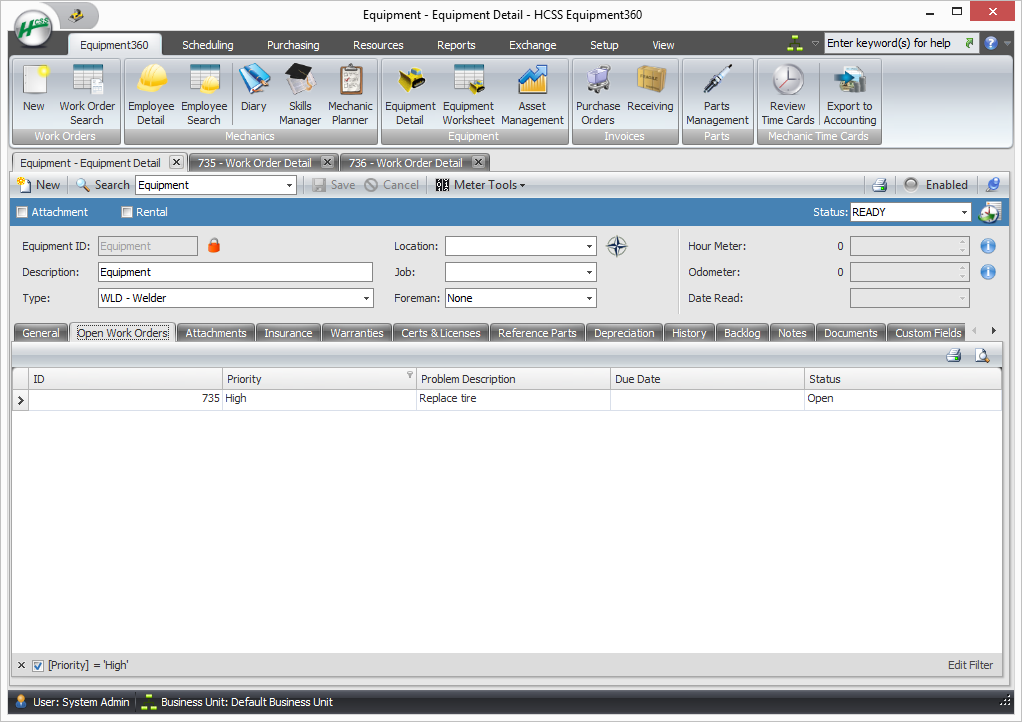The height and width of the screenshot is (722, 1022).
Task: Sort by the Due Date column header
Action: (707, 379)
